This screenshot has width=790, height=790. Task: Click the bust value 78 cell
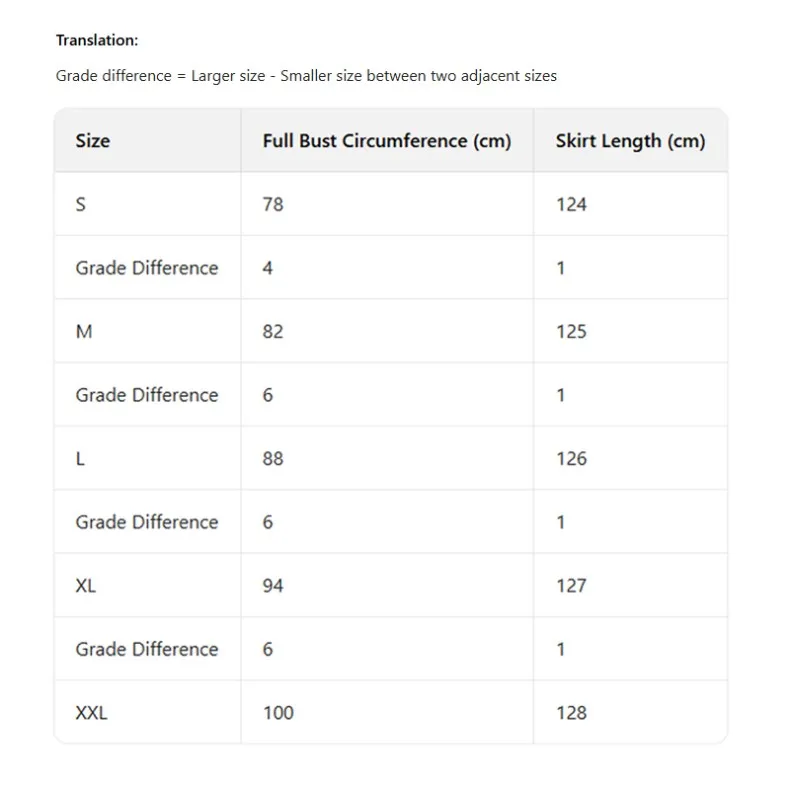point(273,204)
